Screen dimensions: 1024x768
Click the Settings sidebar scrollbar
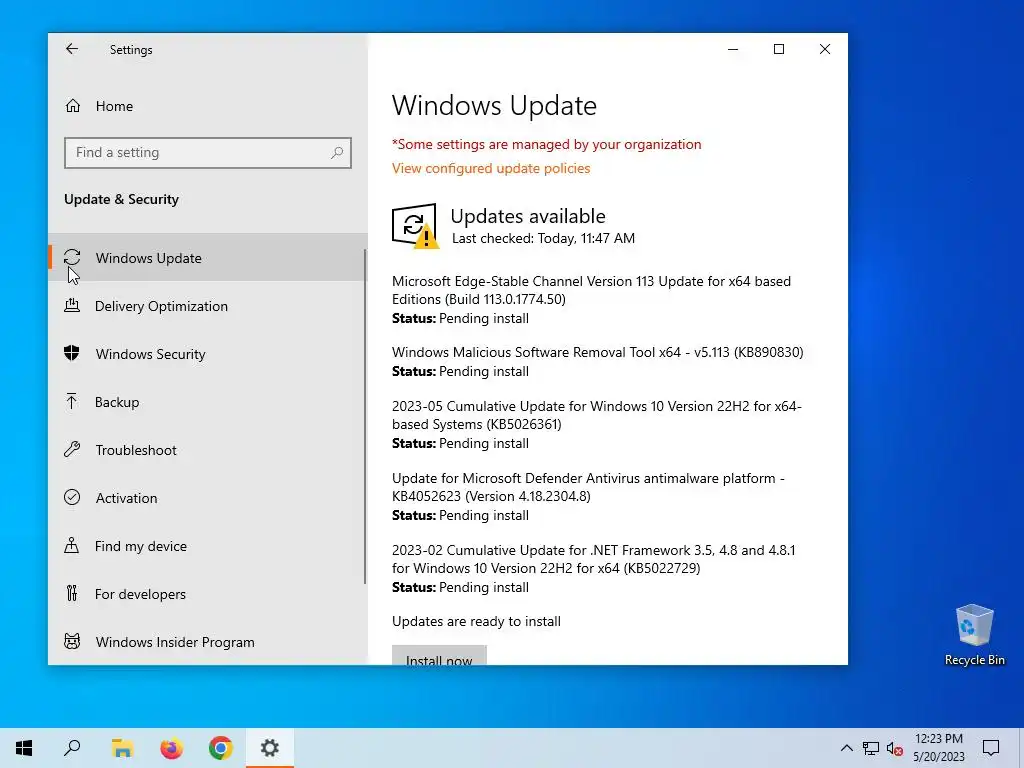[x=365, y=416]
